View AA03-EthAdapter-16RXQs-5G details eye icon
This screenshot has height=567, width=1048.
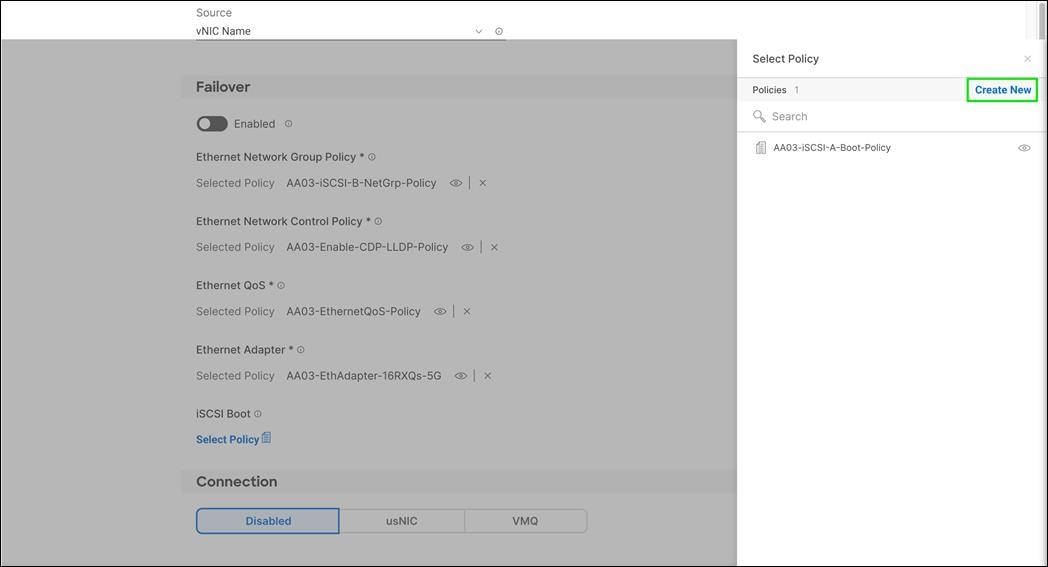pyautogui.click(x=461, y=376)
